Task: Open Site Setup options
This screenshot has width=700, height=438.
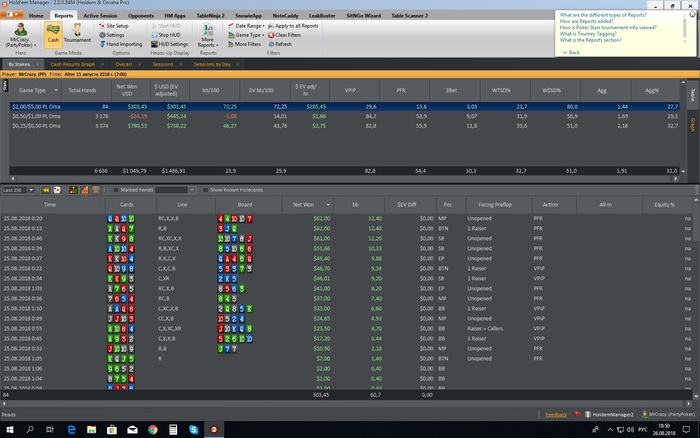Action: tap(114, 26)
